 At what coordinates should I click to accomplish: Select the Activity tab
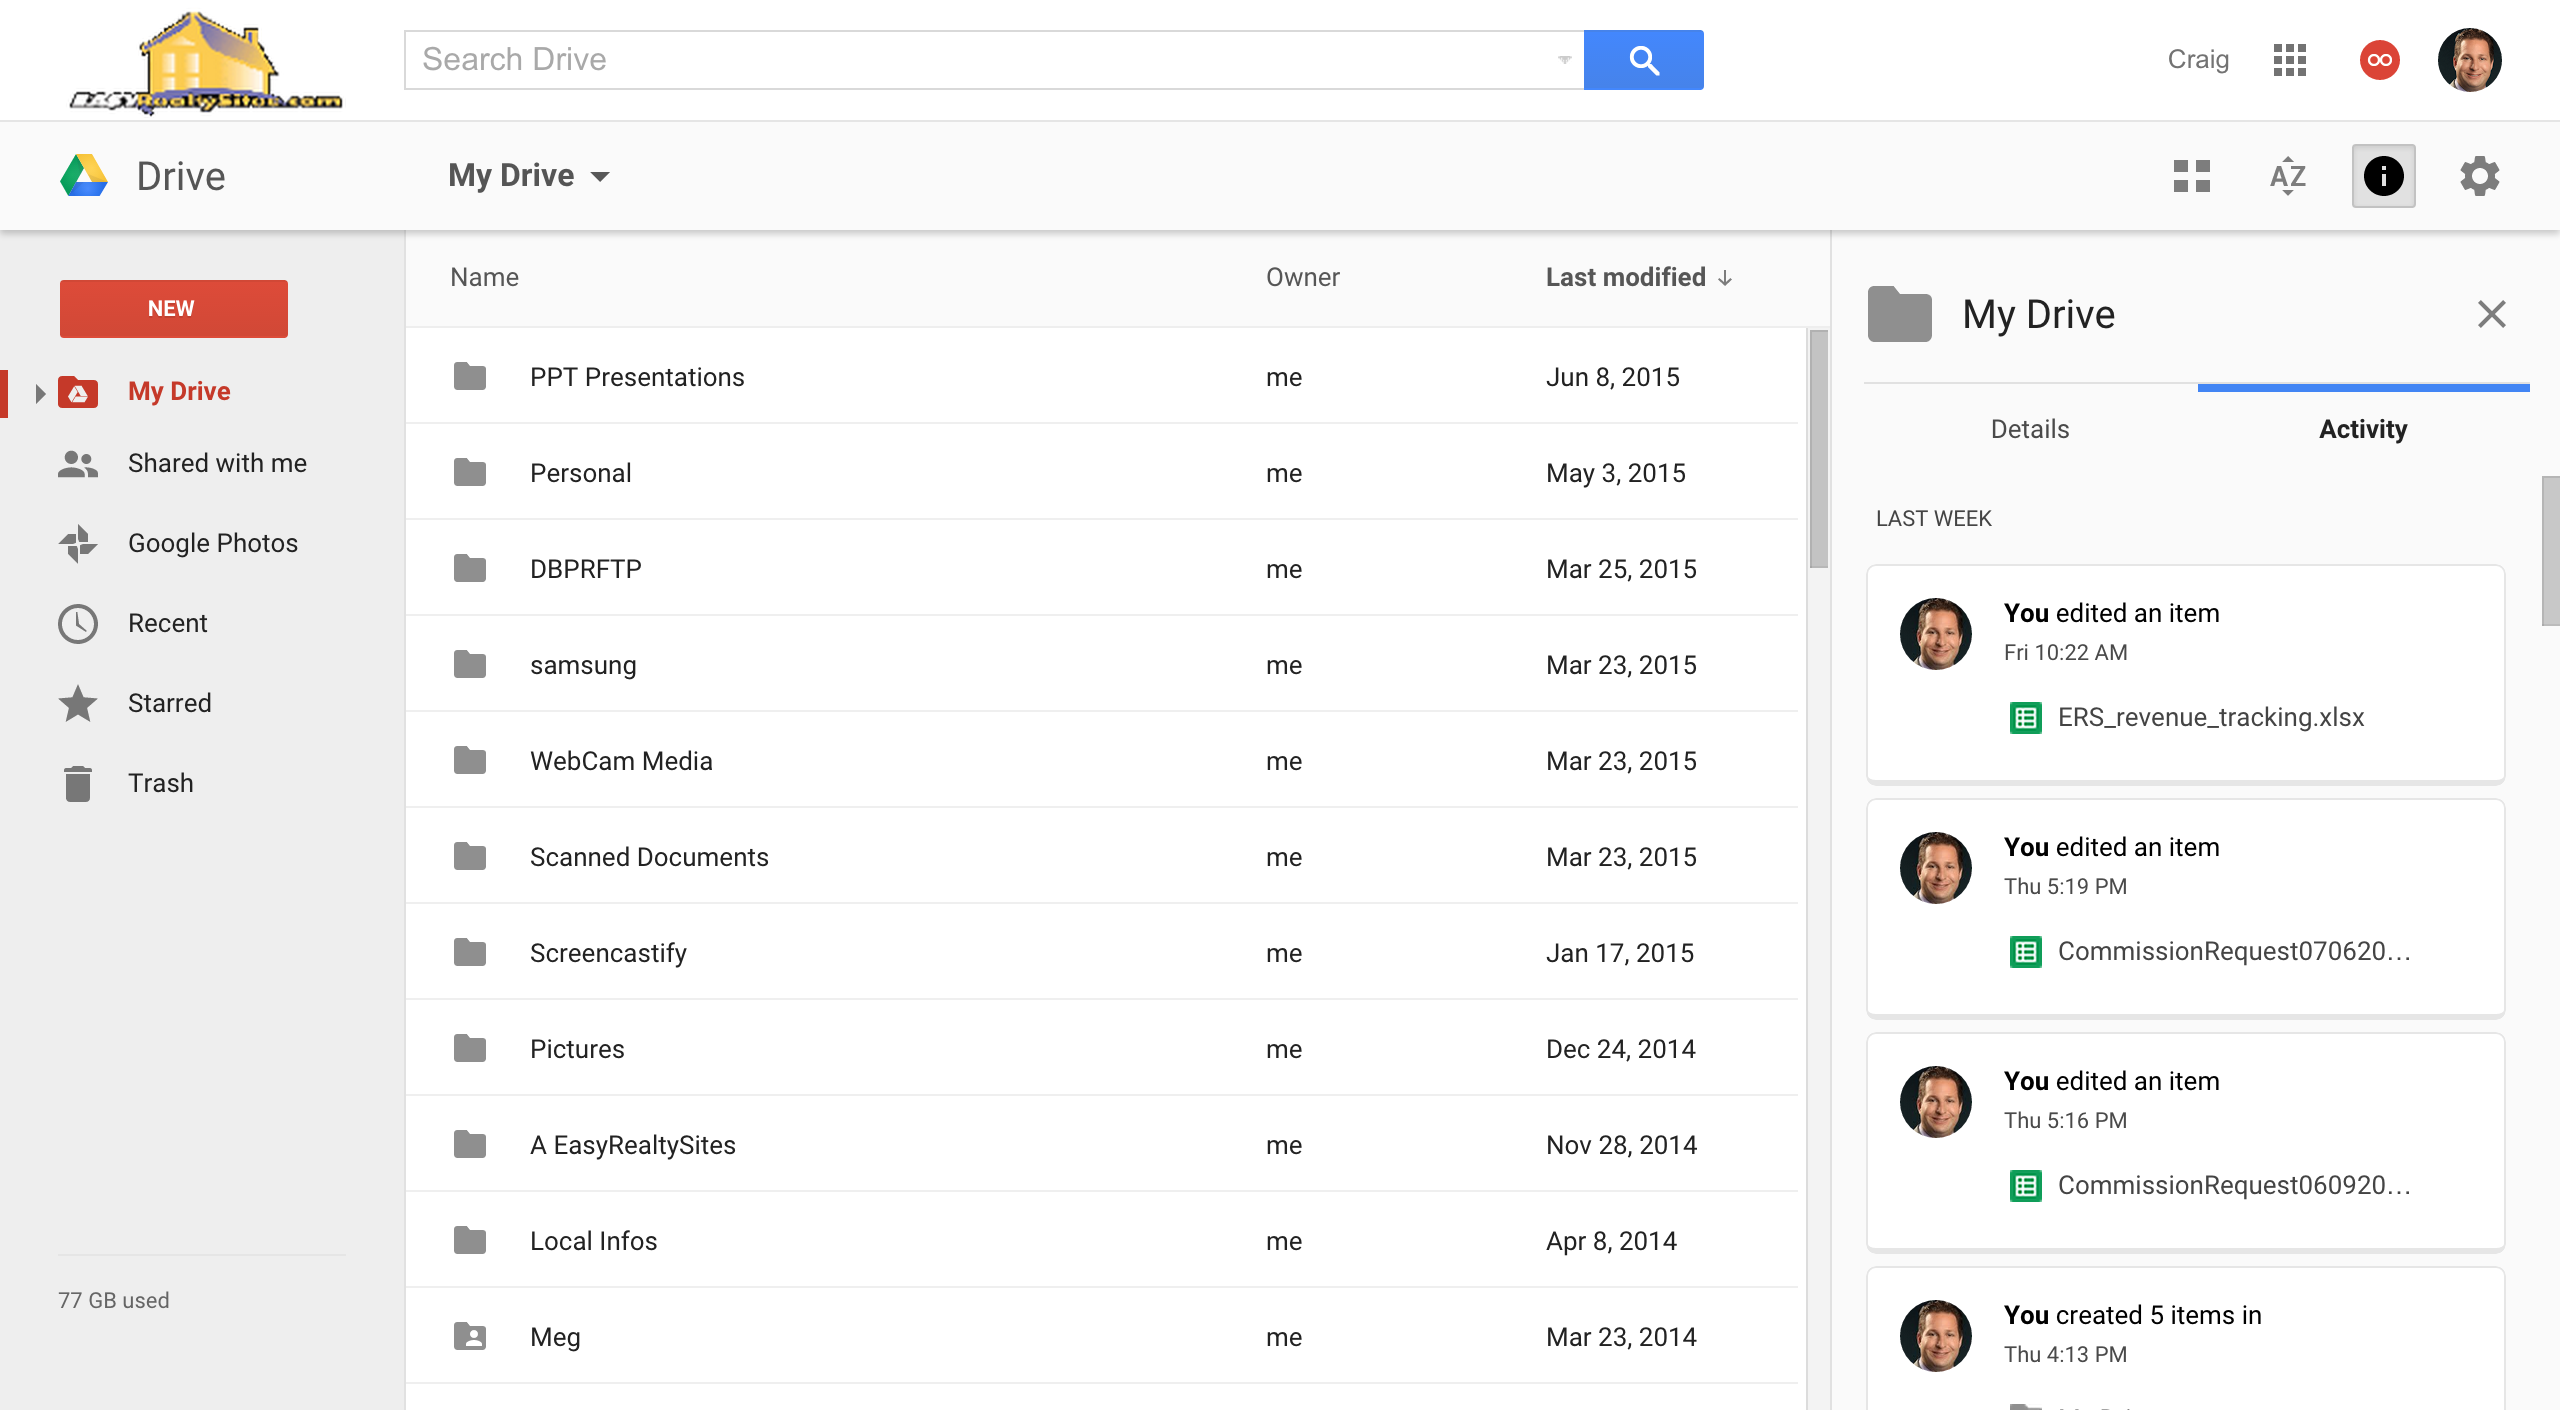pyautogui.click(x=2362, y=428)
